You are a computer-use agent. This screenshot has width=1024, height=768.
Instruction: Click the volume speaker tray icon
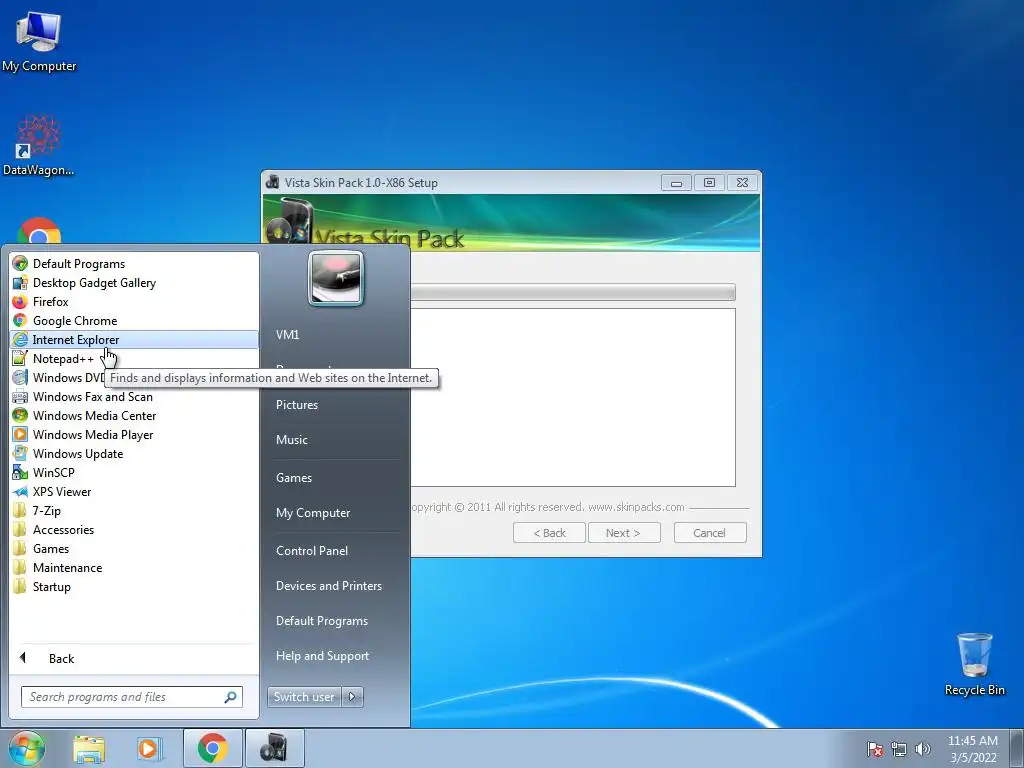[922, 749]
